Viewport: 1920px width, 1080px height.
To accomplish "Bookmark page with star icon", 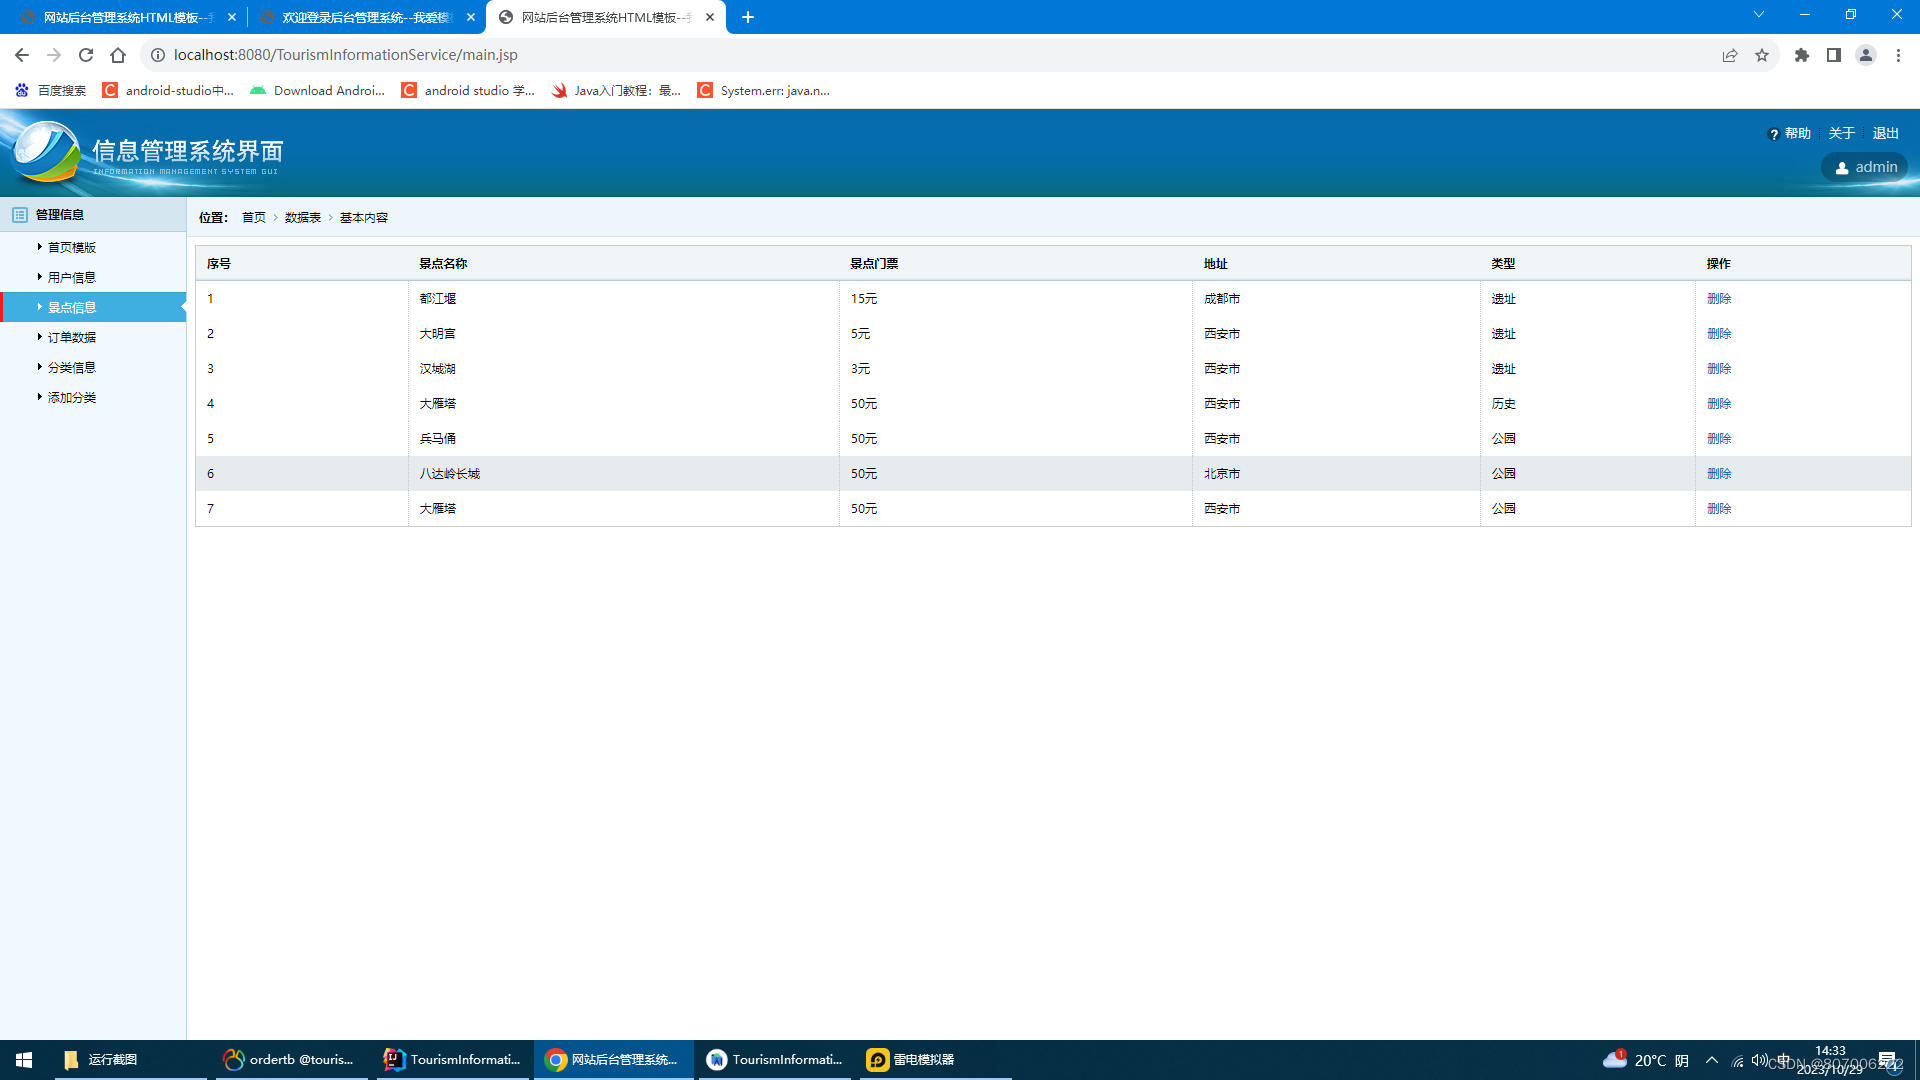I will point(1762,55).
